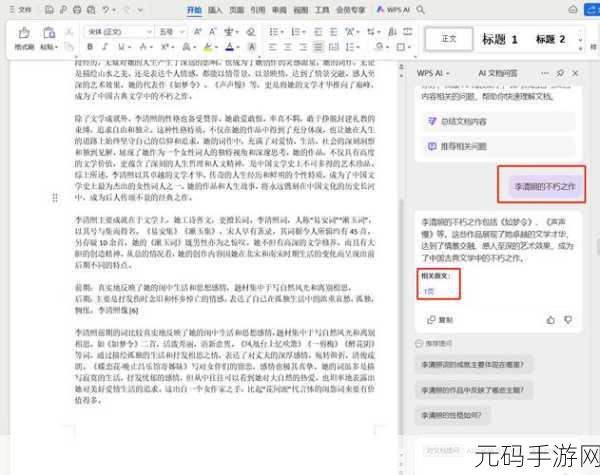
Task: Switch to the 引用 ribbon tab
Action: pos(258,10)
